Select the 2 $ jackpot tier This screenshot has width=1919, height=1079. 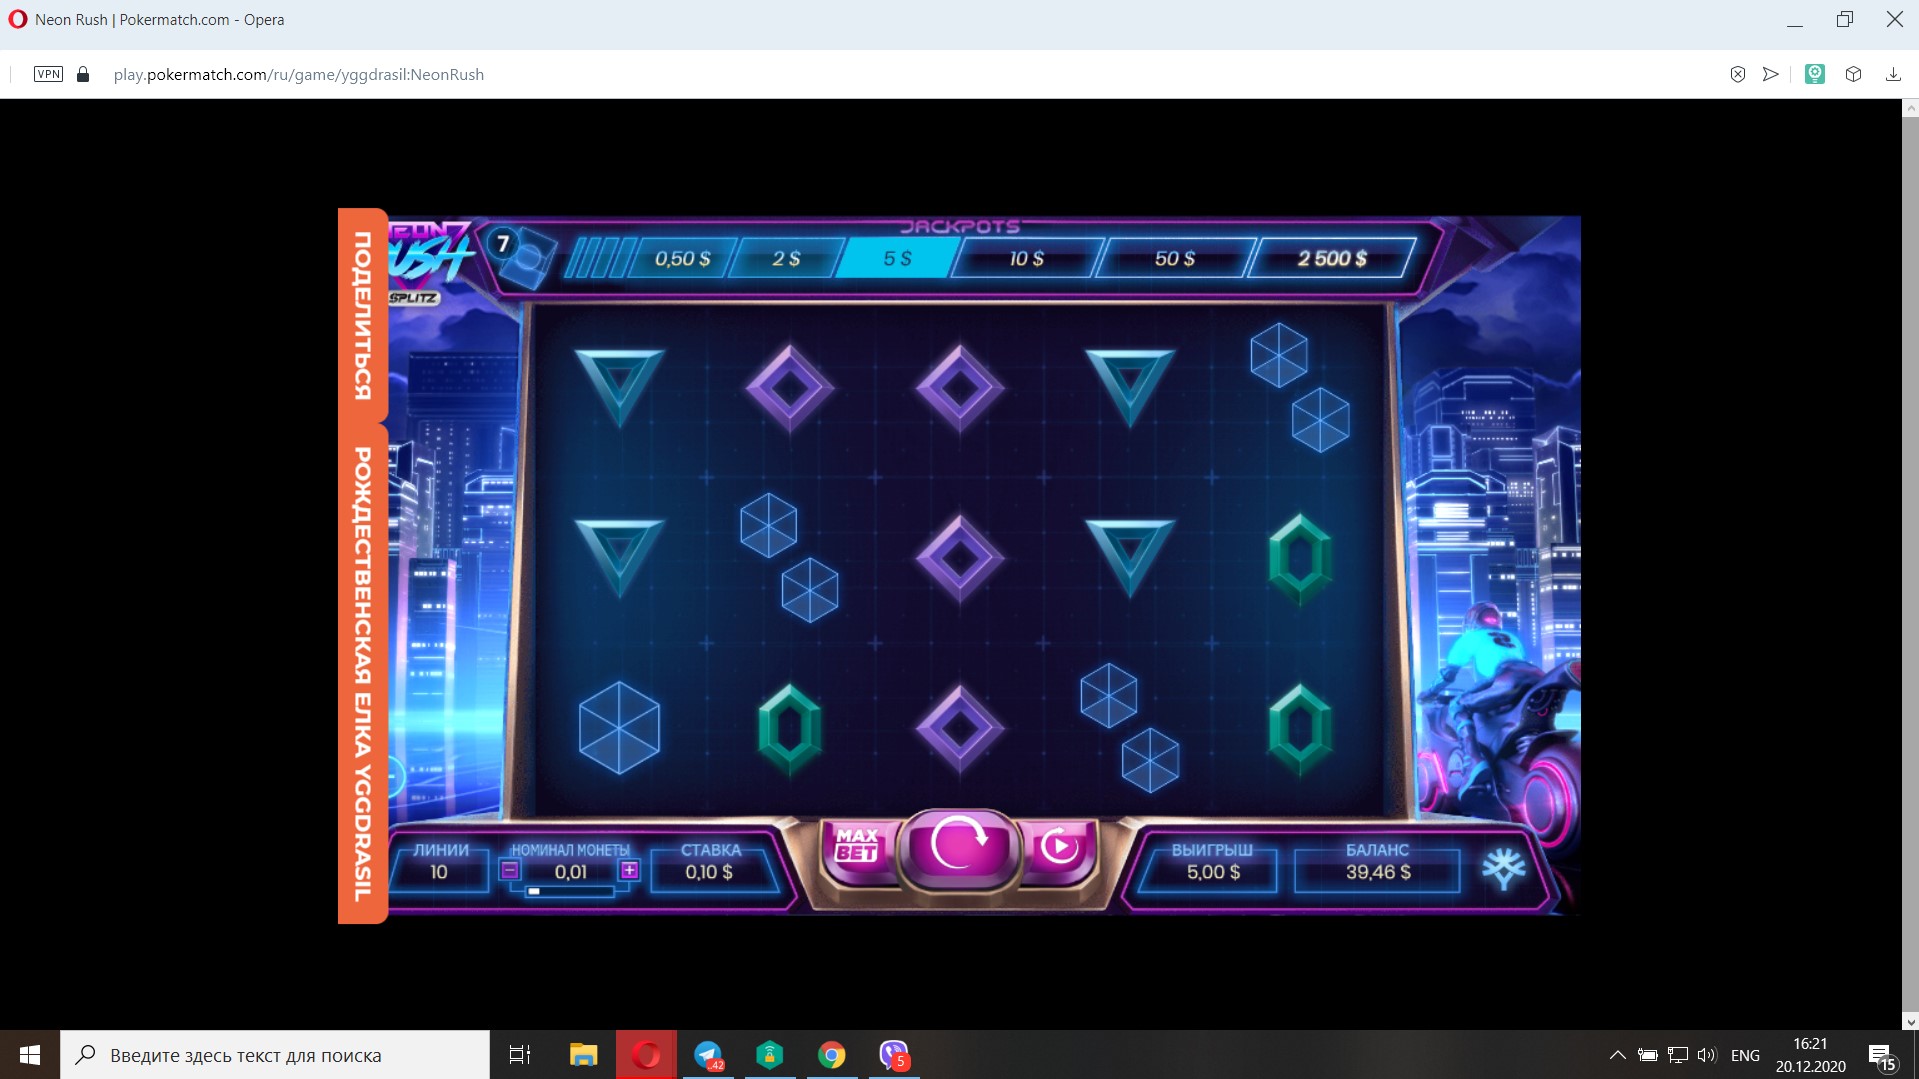point(786,259)
